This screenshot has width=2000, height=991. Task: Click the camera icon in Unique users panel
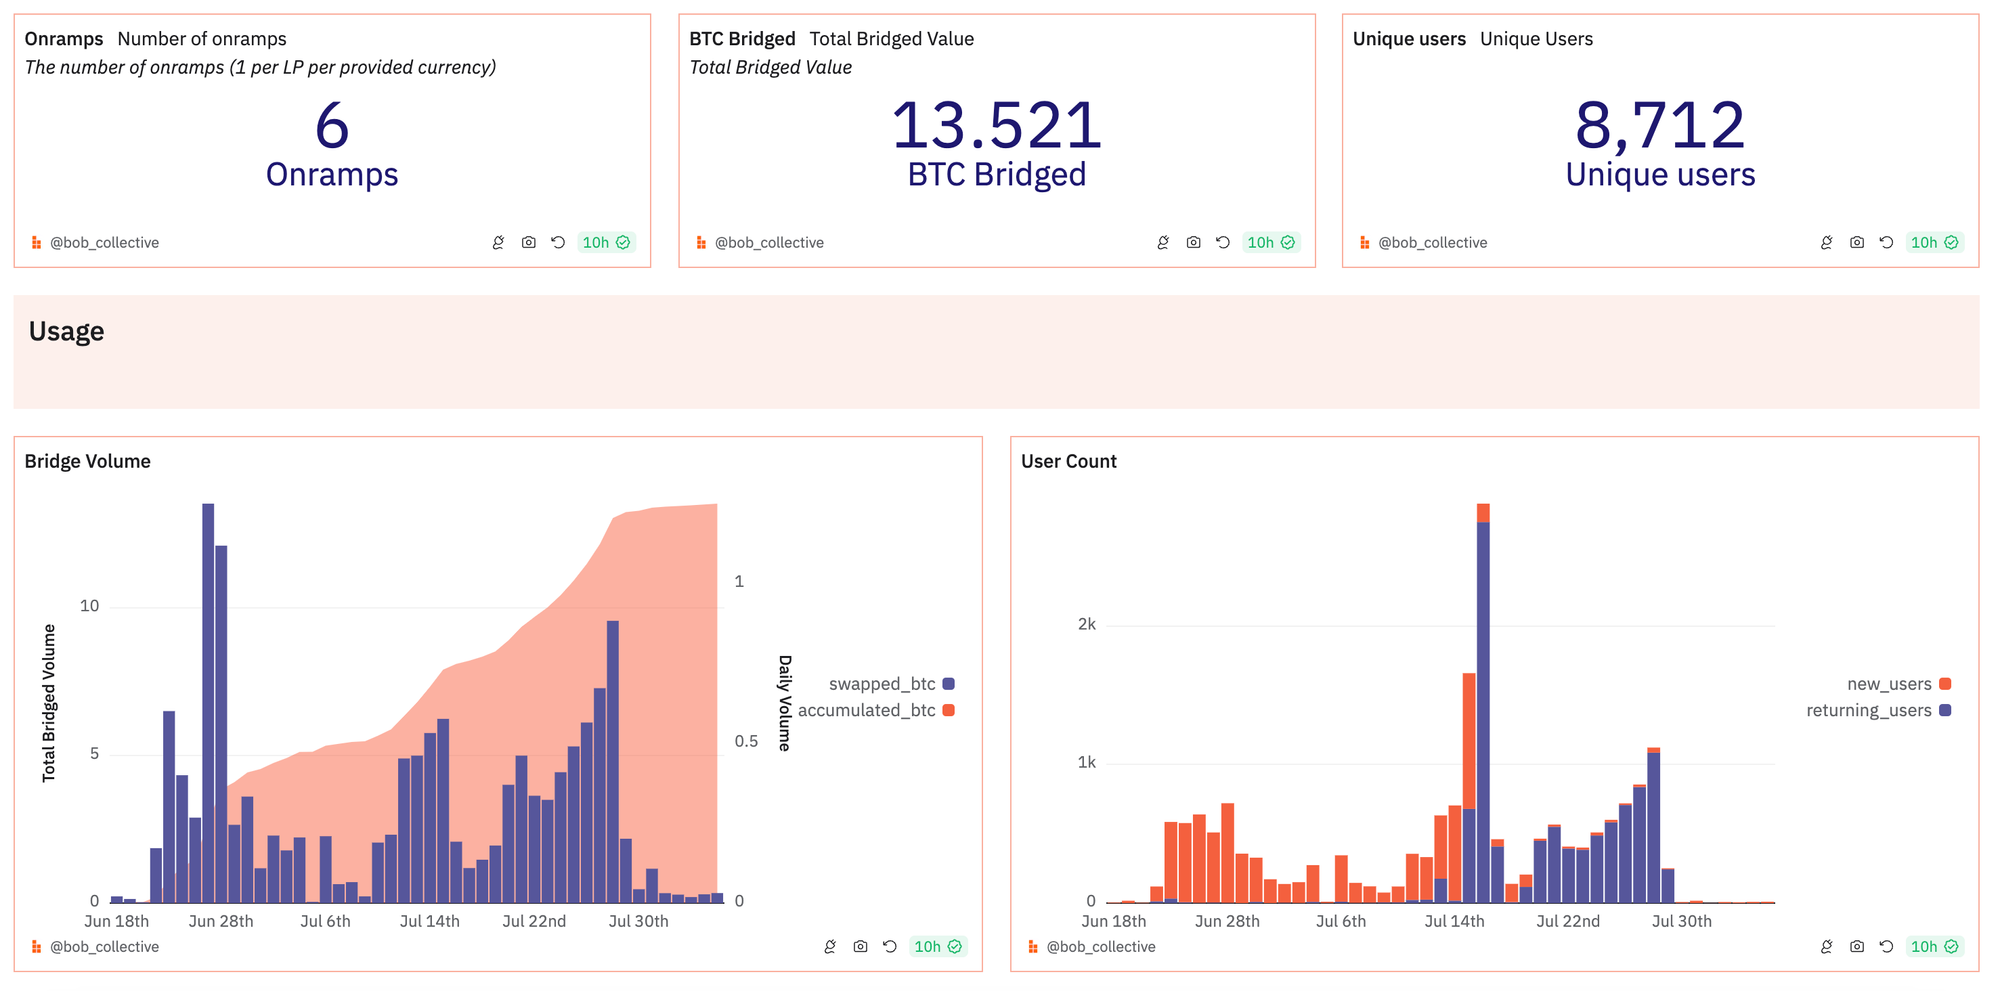pos(1856,243)
